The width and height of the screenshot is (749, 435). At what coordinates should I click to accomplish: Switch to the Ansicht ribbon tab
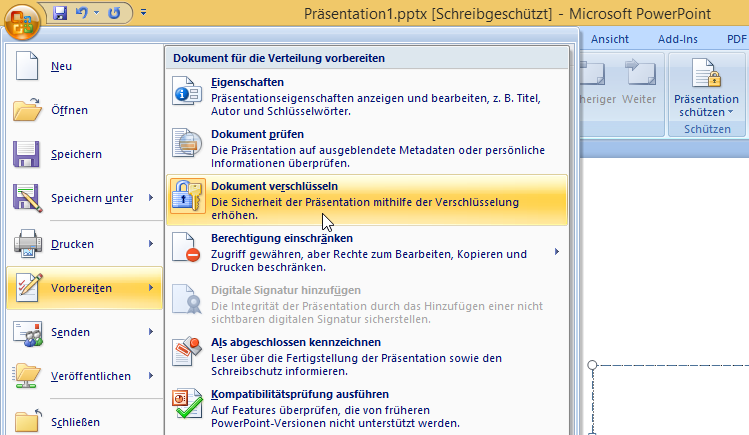tap(610, 39)
